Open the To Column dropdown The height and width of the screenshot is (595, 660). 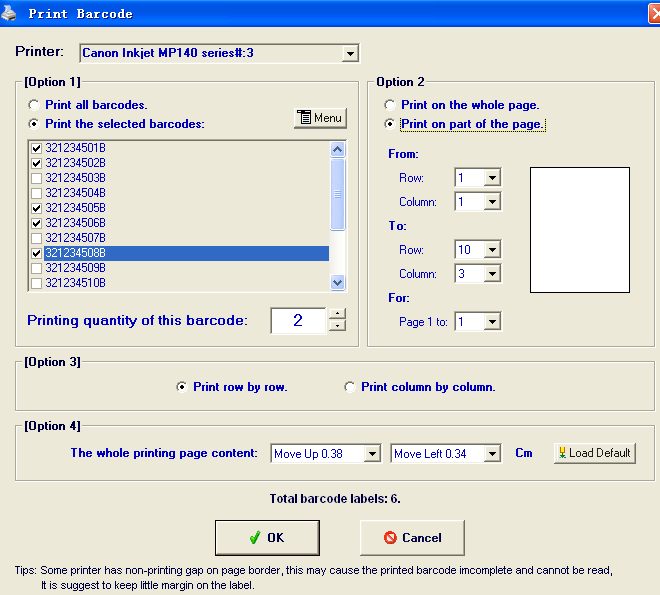(492, 274)
